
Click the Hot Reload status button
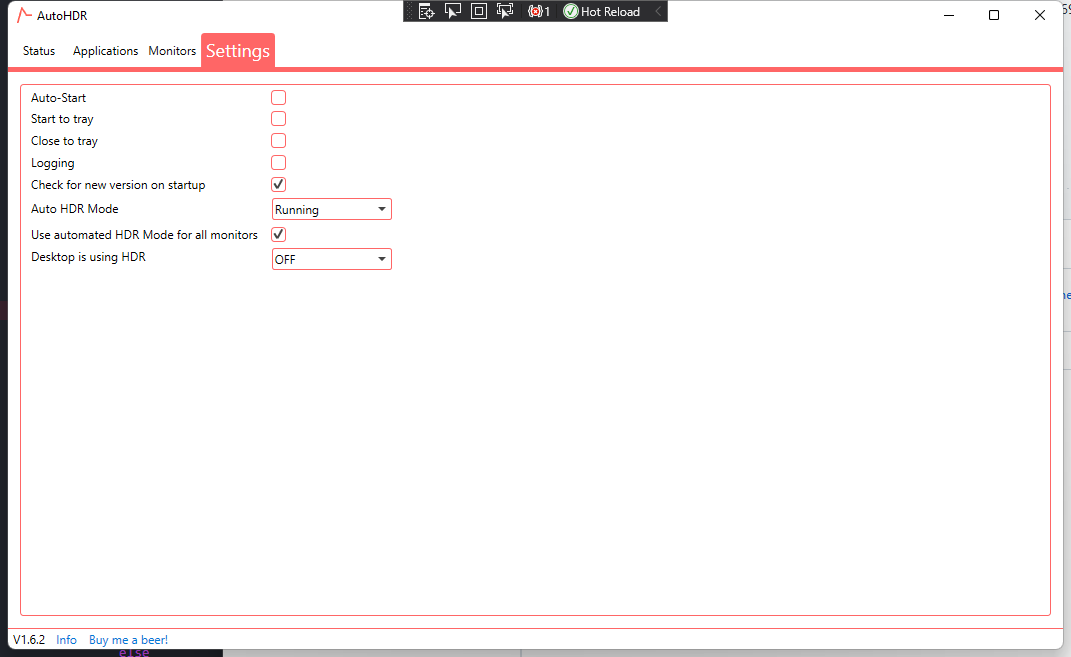[x=602, y=11]
